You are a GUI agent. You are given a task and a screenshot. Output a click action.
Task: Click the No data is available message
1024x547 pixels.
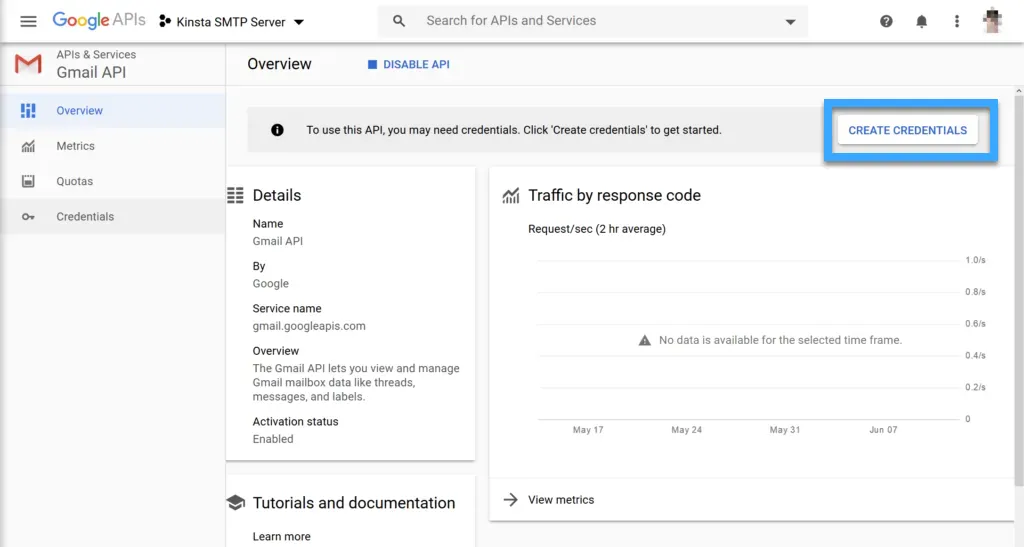coord(780,340)
